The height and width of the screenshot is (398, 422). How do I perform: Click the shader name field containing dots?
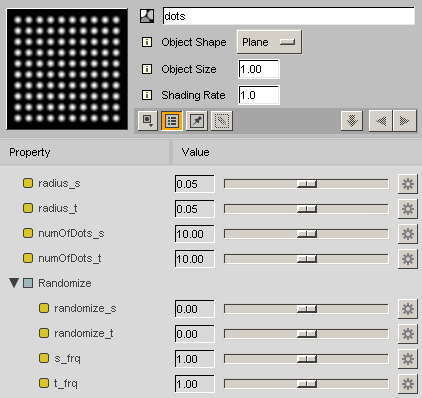point(289,16)
